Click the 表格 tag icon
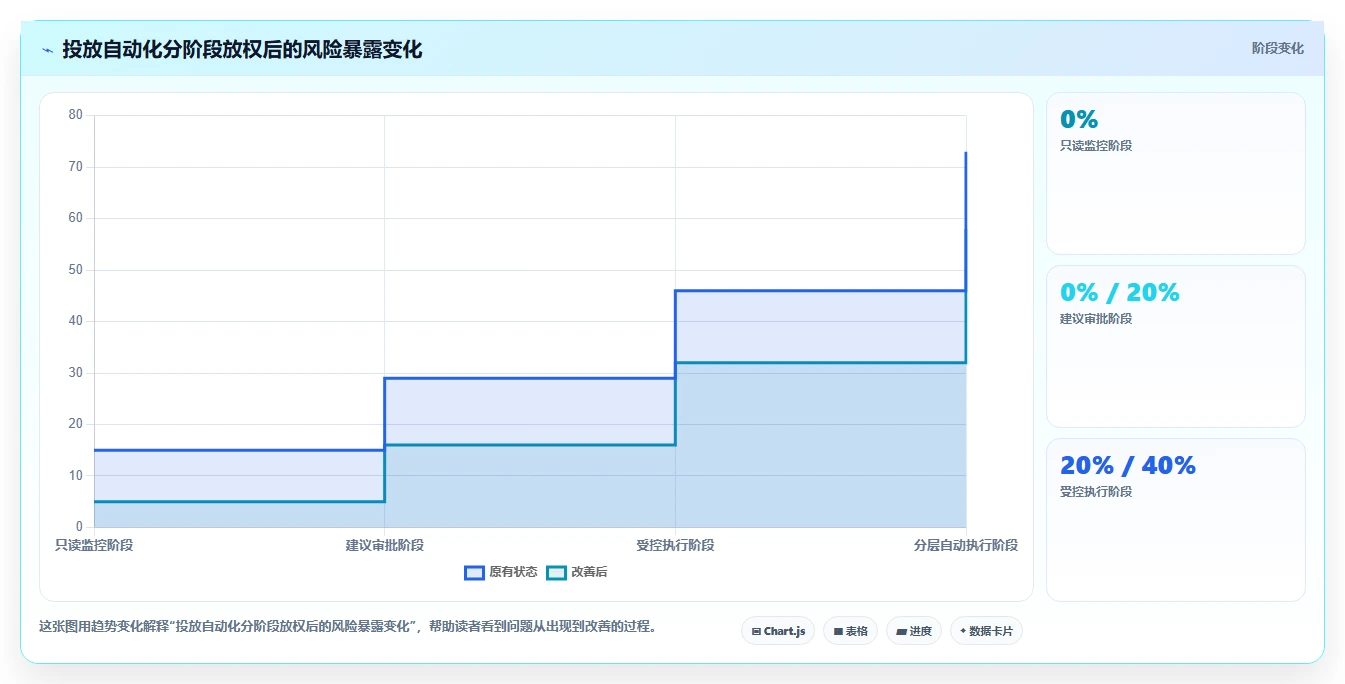Image resolution: width=1345 pixels, height=684 pixels. click(838, 632)
